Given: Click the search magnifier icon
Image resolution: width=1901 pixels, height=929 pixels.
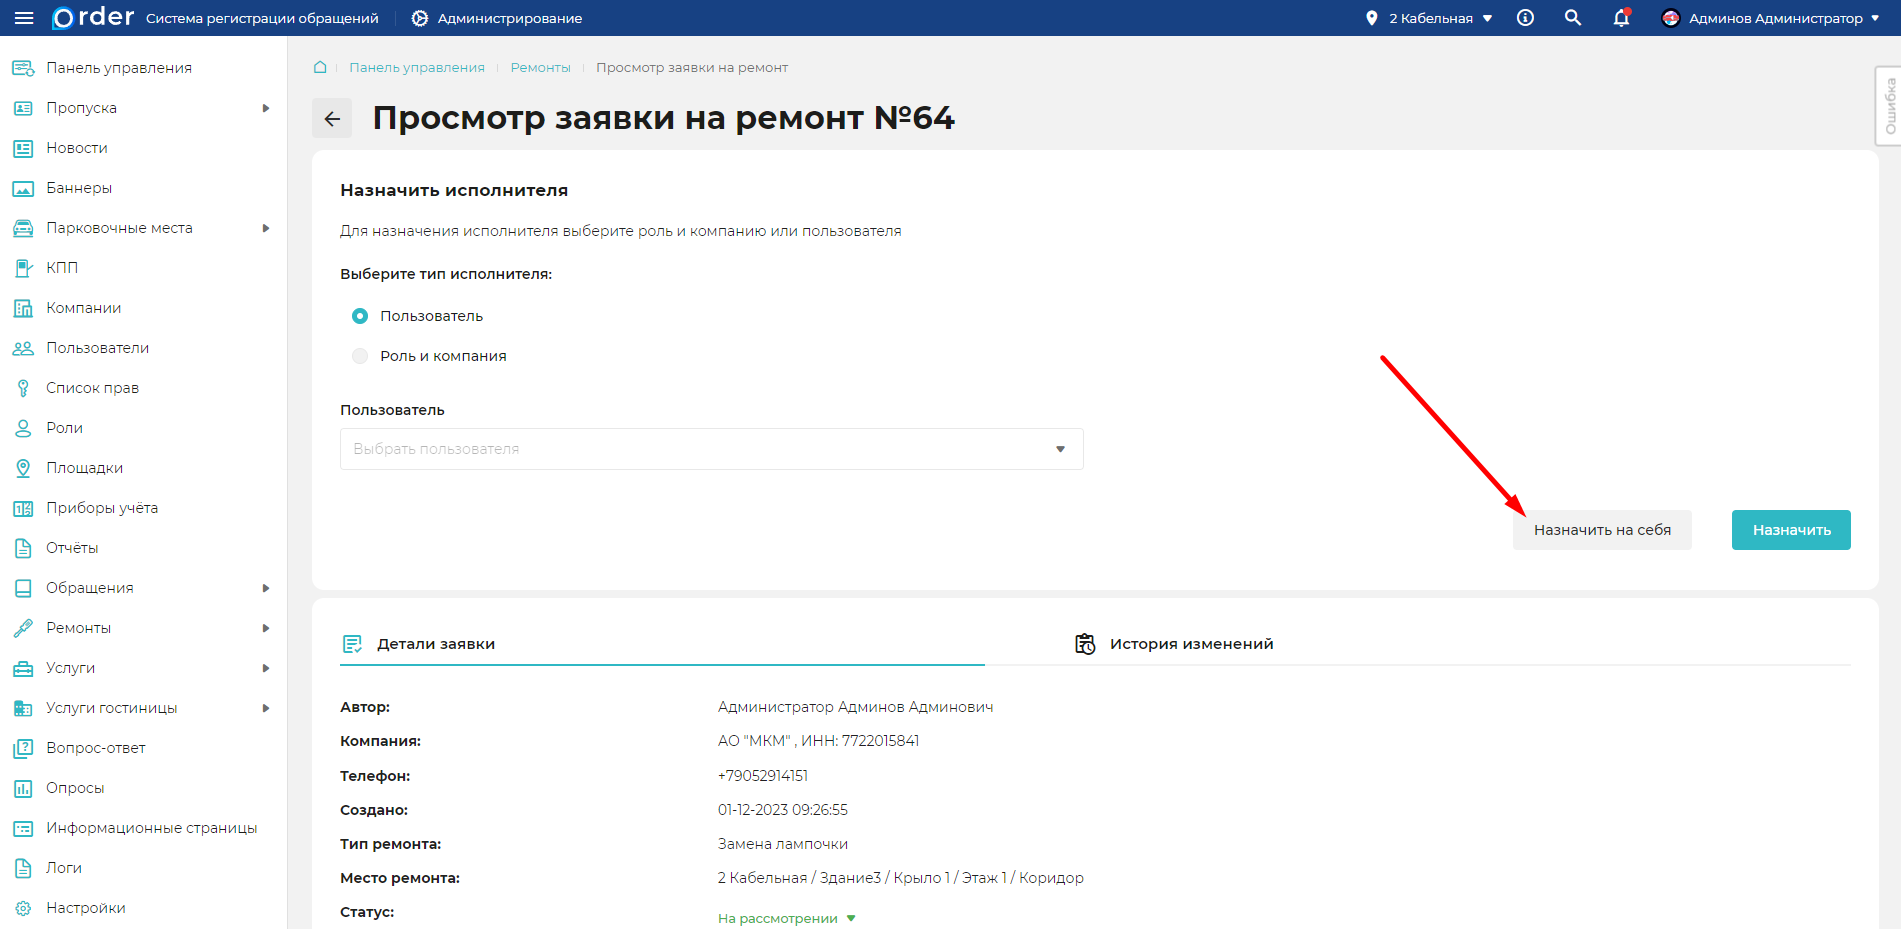Looking at the screenshot, I should click(1572, 17).
